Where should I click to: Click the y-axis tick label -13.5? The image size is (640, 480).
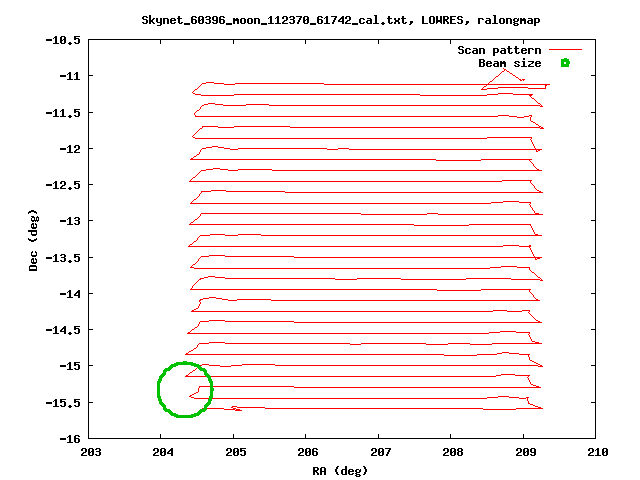click(x=63, y=258)
